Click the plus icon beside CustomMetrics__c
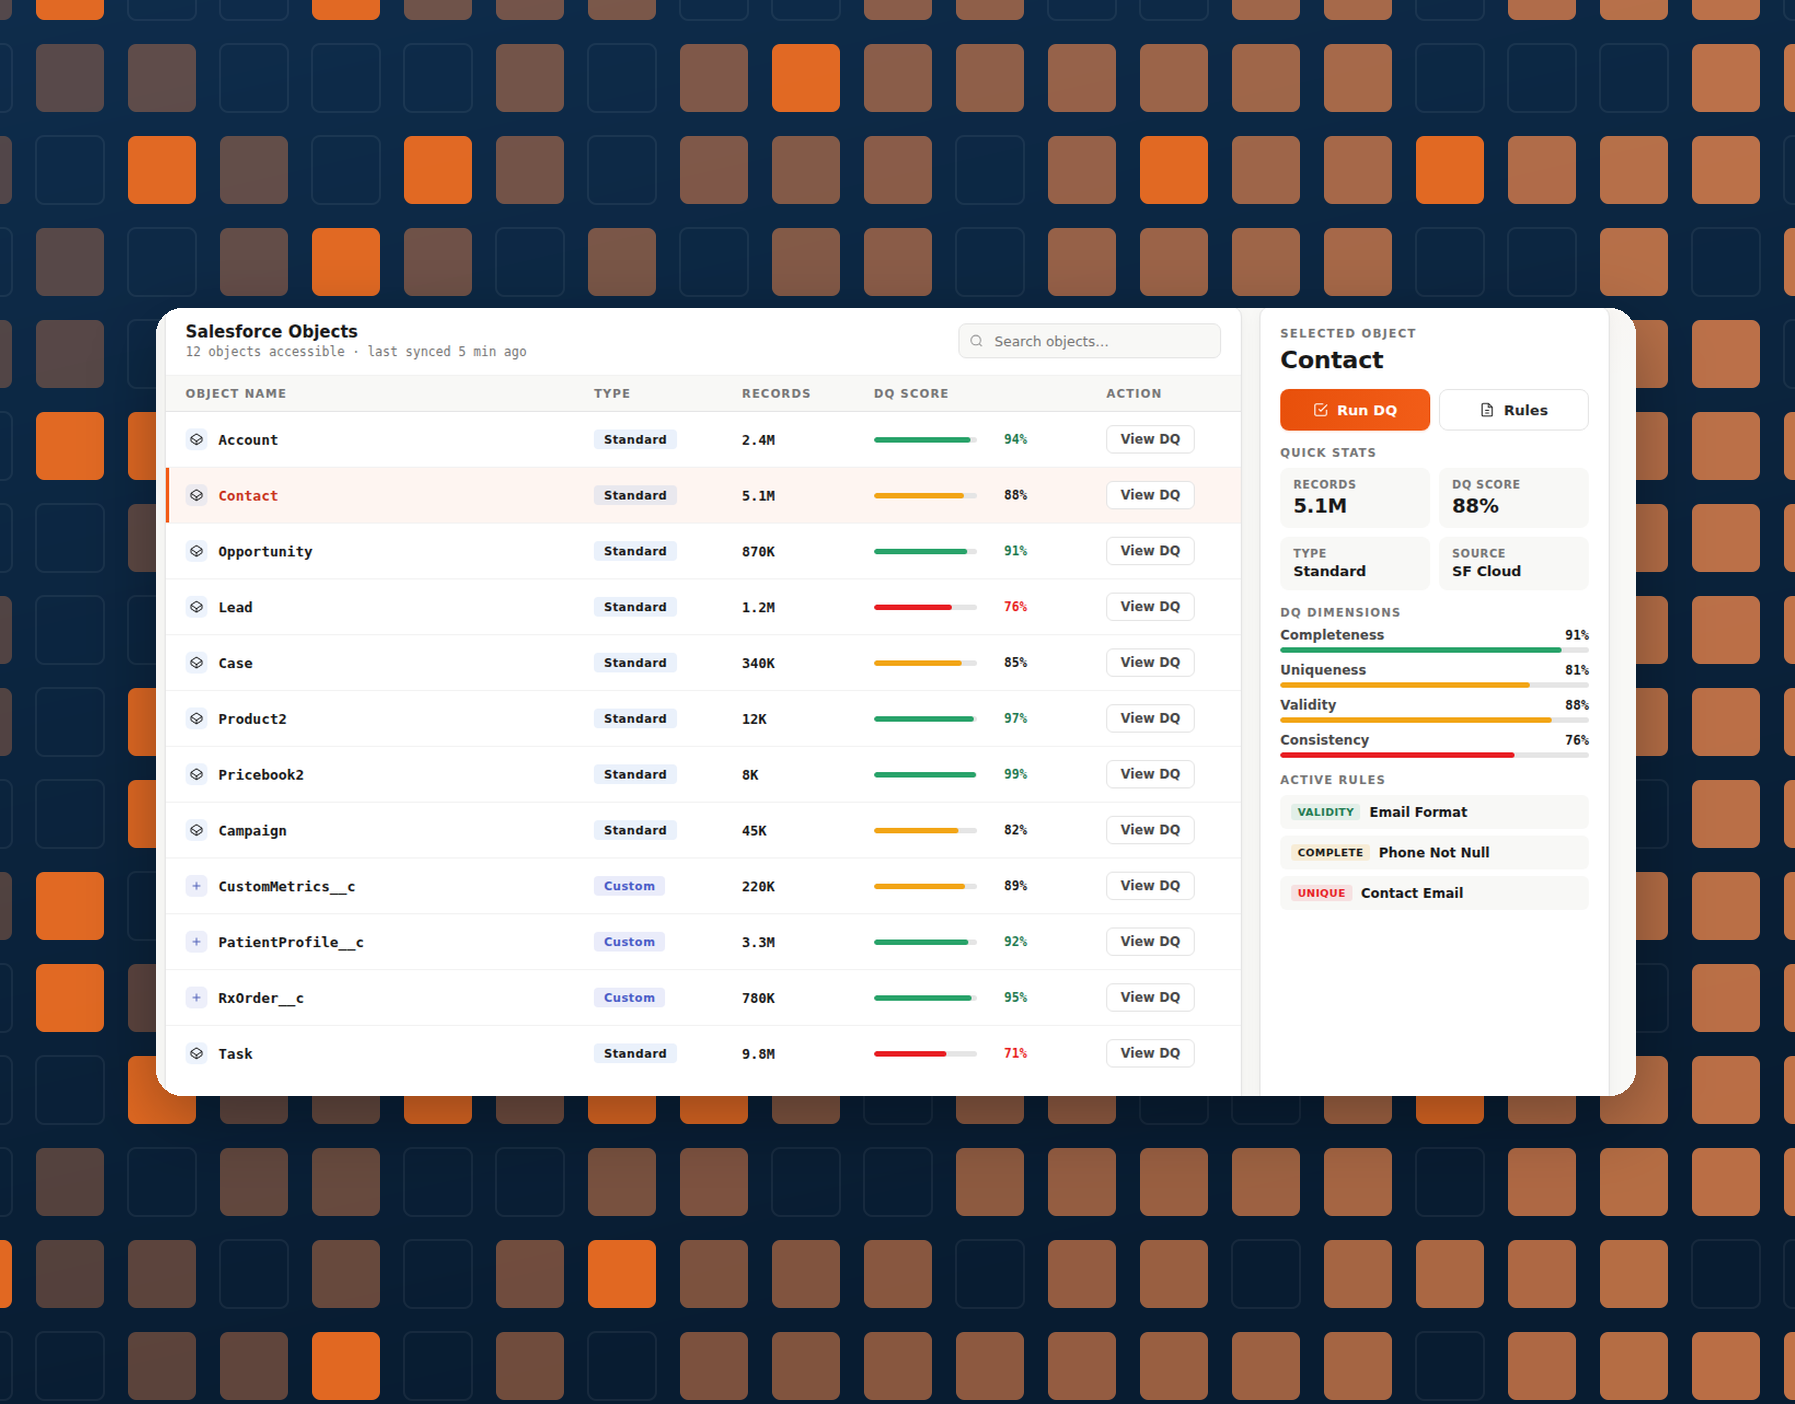This screenshot has height=1404, width=1795. 197,886
